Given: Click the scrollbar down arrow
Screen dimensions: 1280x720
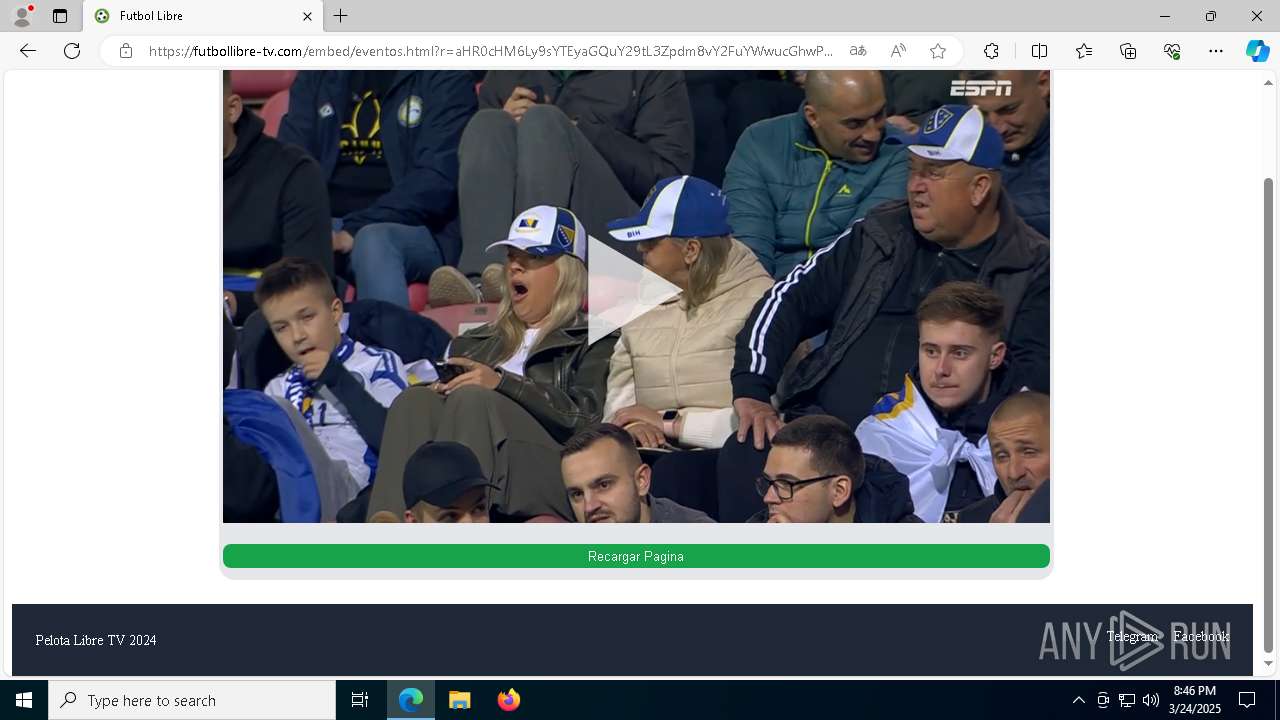Looking at the screenshot, I should coord(1269,663).
